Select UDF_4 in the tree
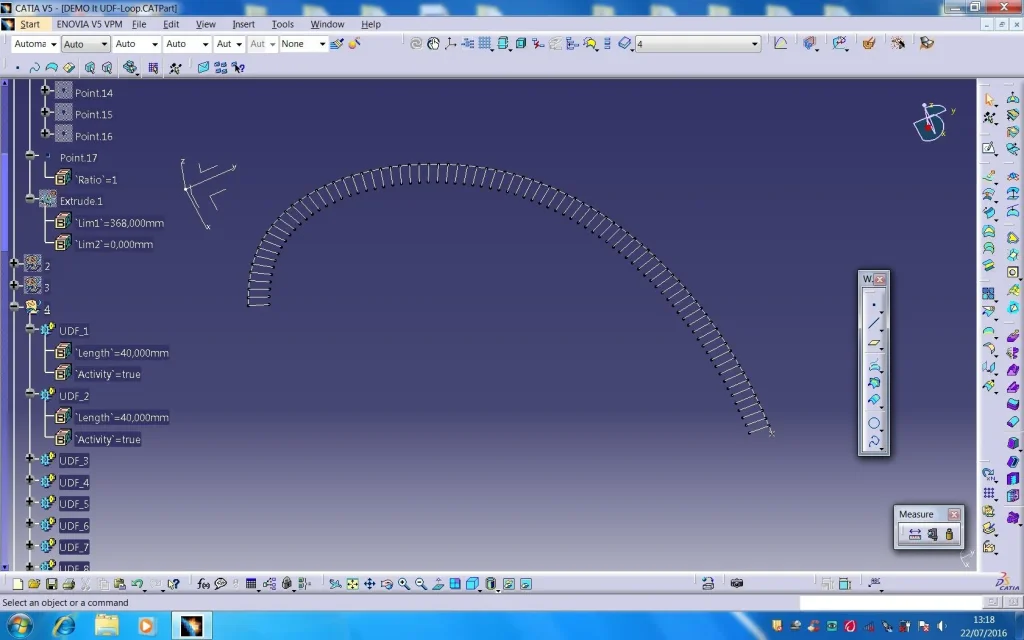The height and width of the screenshot is (640, 1024). click(74, 483)
